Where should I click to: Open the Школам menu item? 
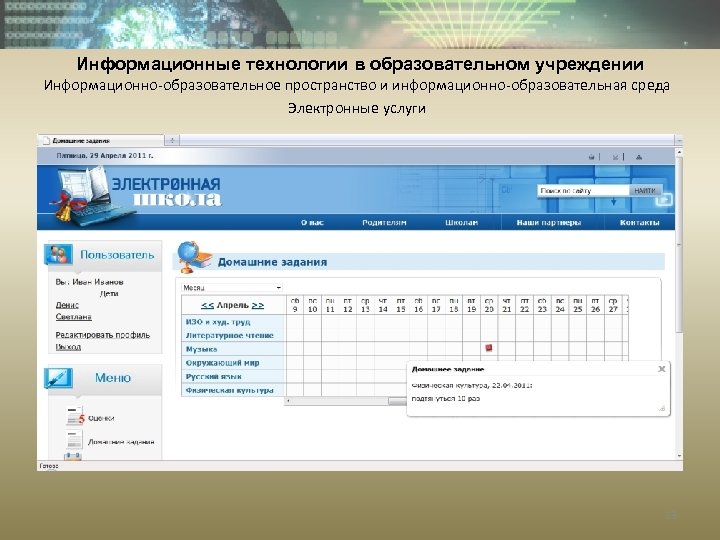pyautogui.click(x=461, y=222)
